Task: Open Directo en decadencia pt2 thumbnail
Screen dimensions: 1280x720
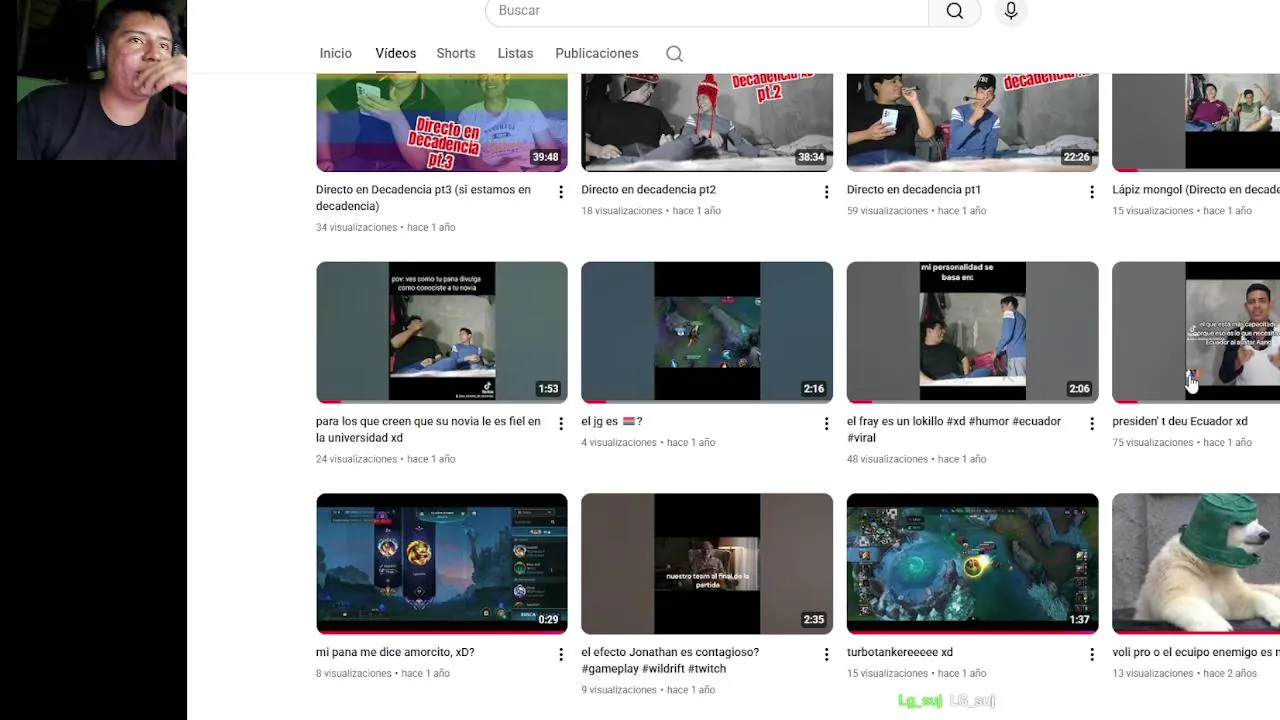Action: pyautogui.click(x=707, y=122)
